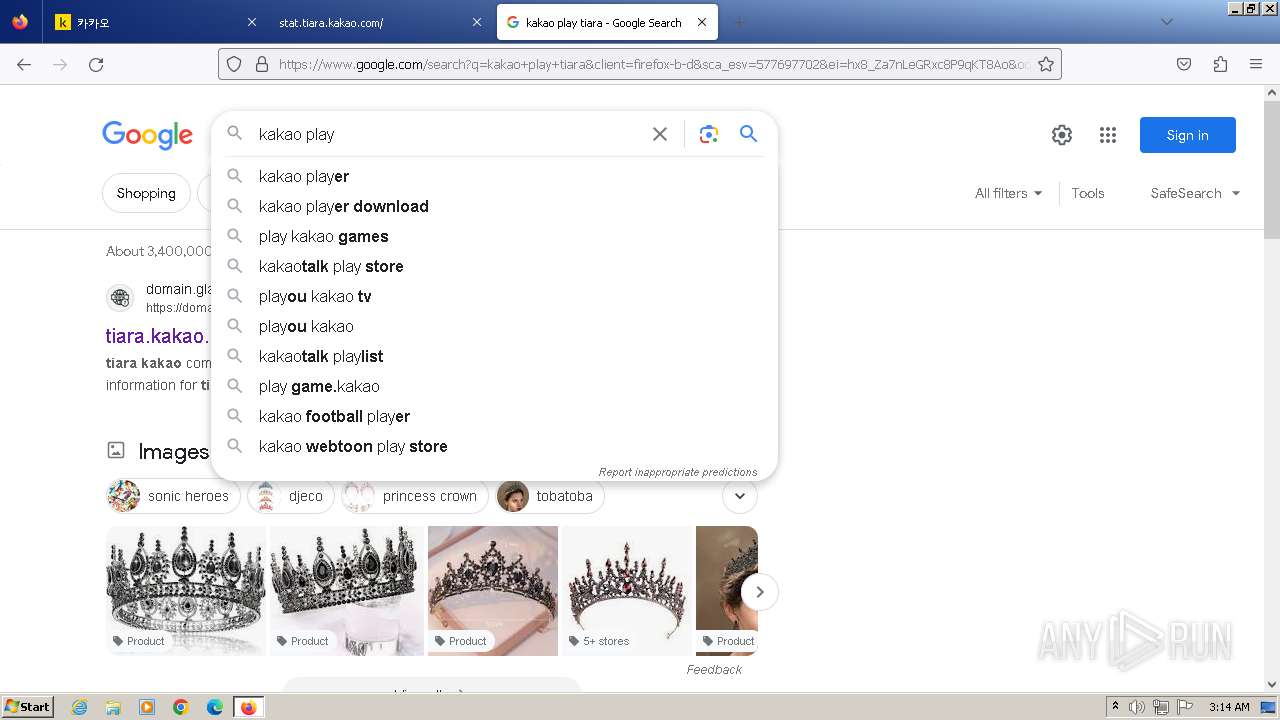The image size is (1280, 720).
Task: Open Google quick settings gear
Action: [1062, 135]
